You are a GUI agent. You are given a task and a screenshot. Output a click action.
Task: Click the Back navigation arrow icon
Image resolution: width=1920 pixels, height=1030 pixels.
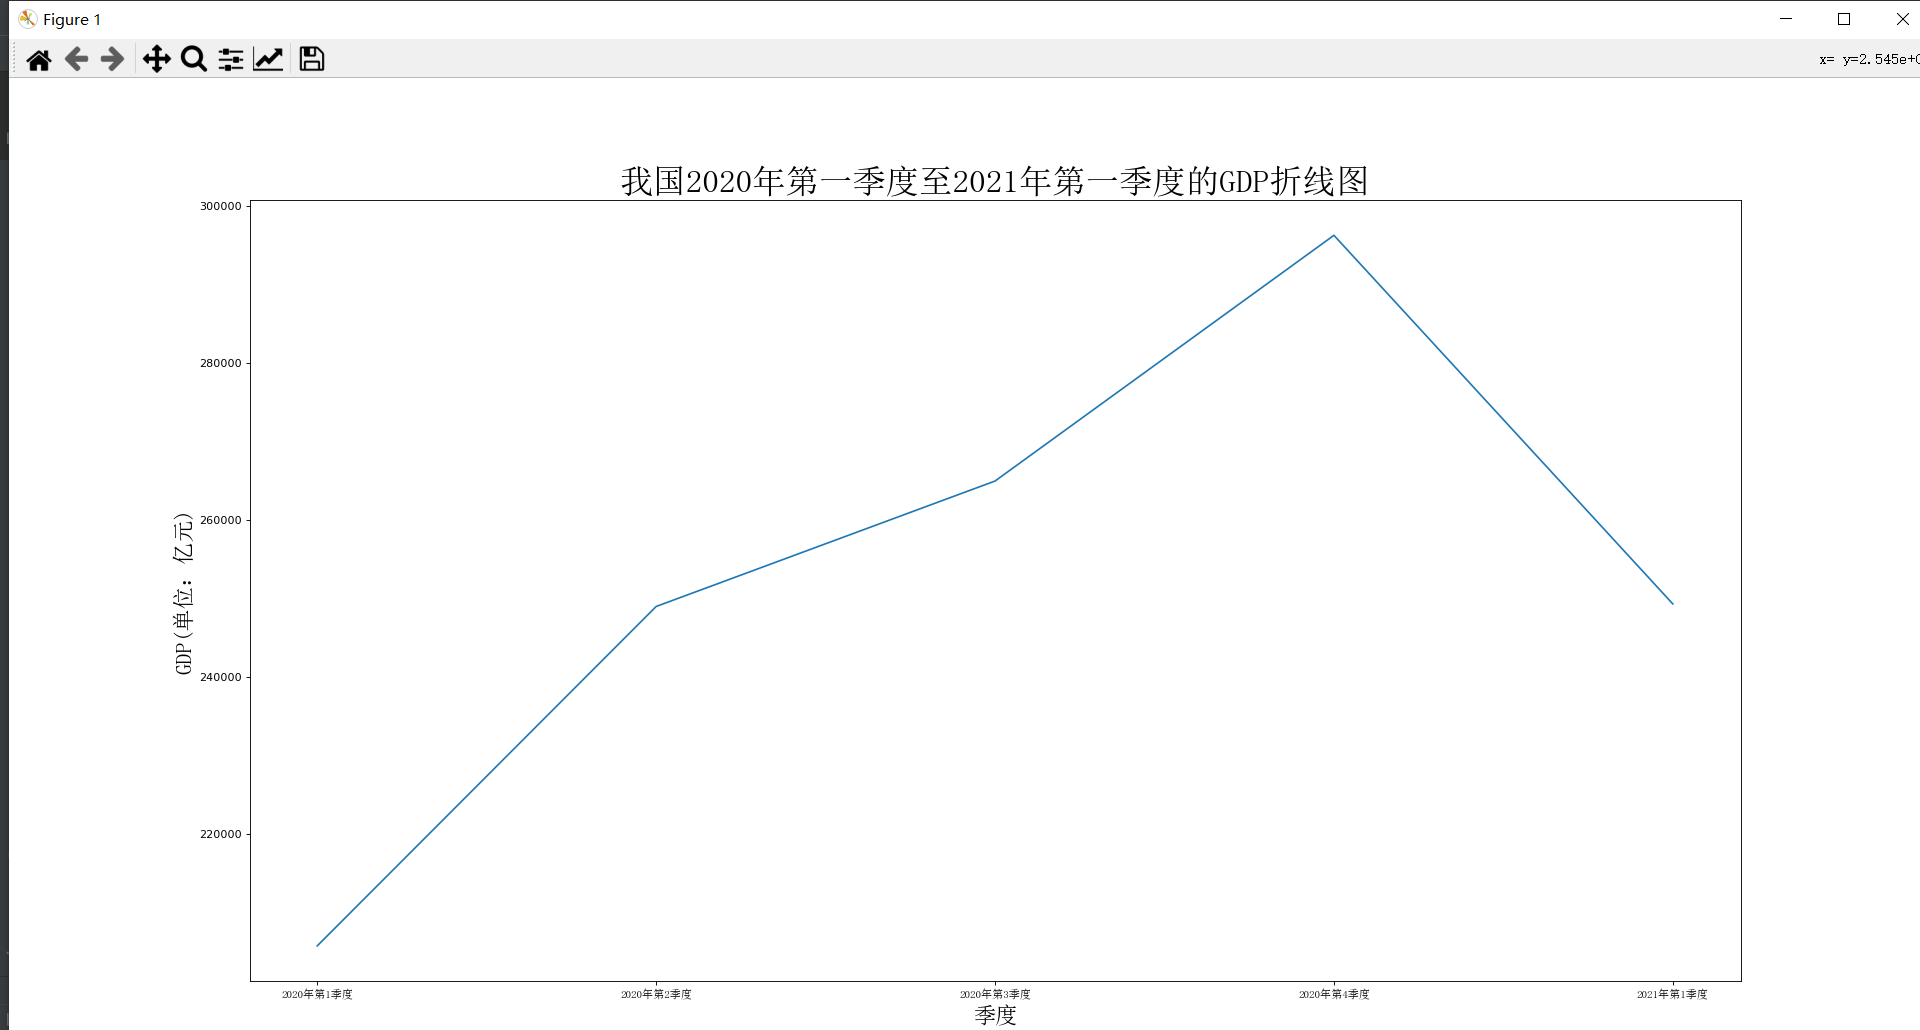click(76, 59)
